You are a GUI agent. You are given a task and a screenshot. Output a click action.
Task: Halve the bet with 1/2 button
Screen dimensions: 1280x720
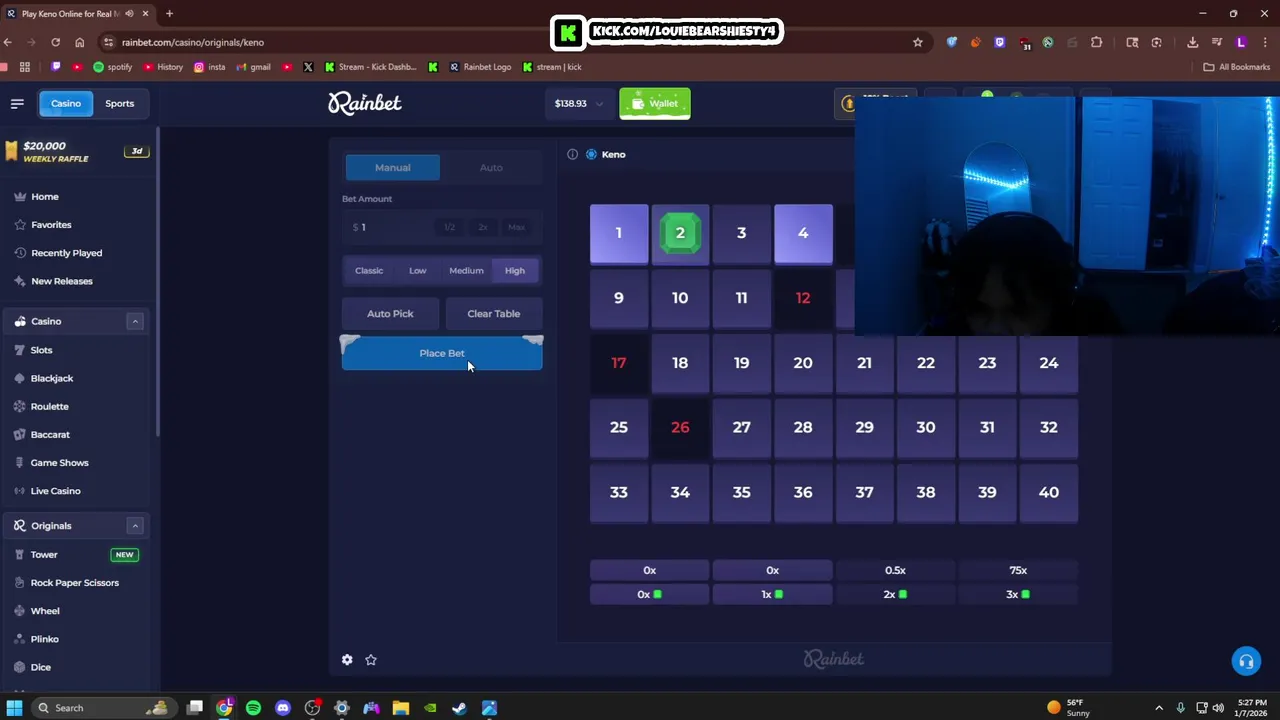pos(449,228)
